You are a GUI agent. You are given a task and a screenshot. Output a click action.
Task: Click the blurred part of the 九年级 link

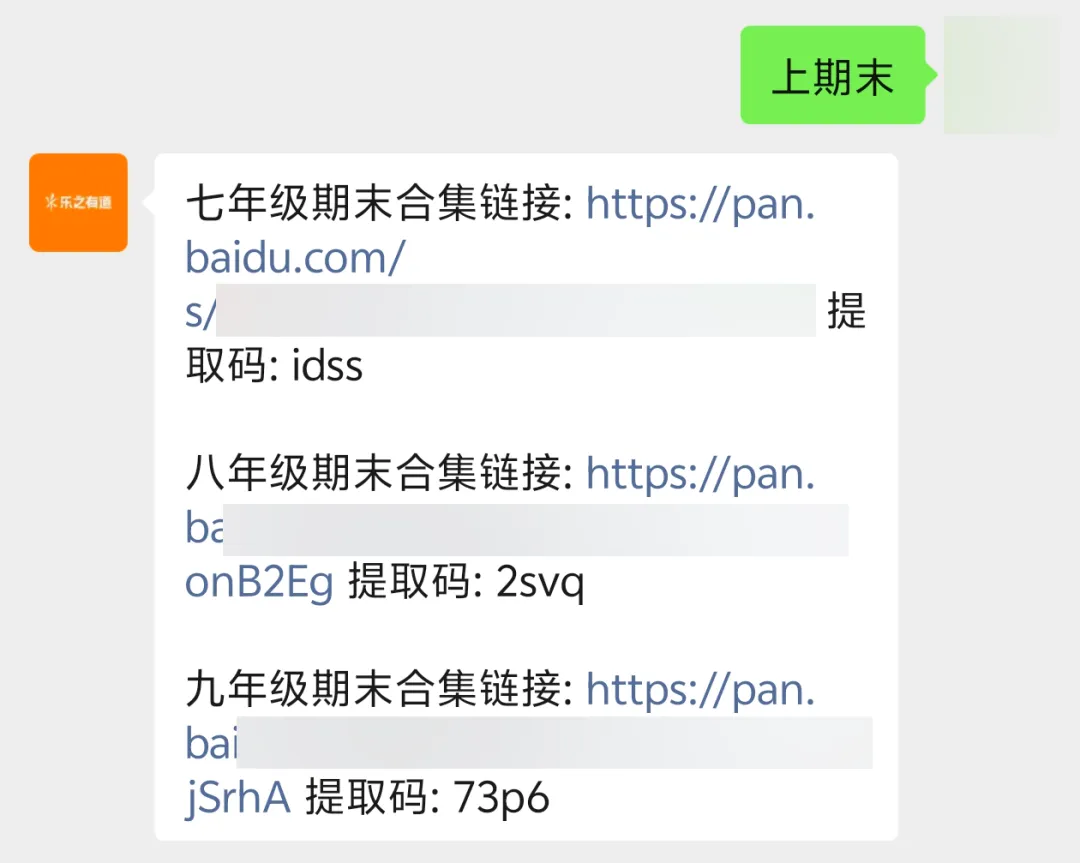coord(554,742)
